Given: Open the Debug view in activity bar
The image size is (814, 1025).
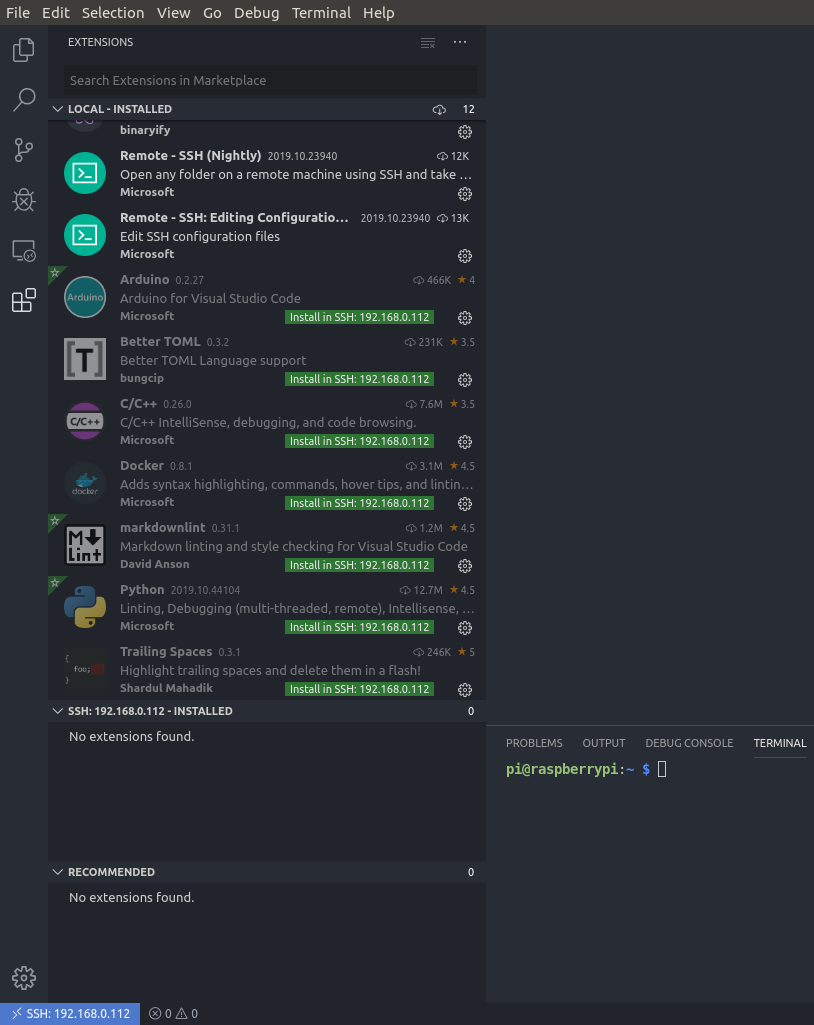Looking at the screenshot, I should point(24,200).
